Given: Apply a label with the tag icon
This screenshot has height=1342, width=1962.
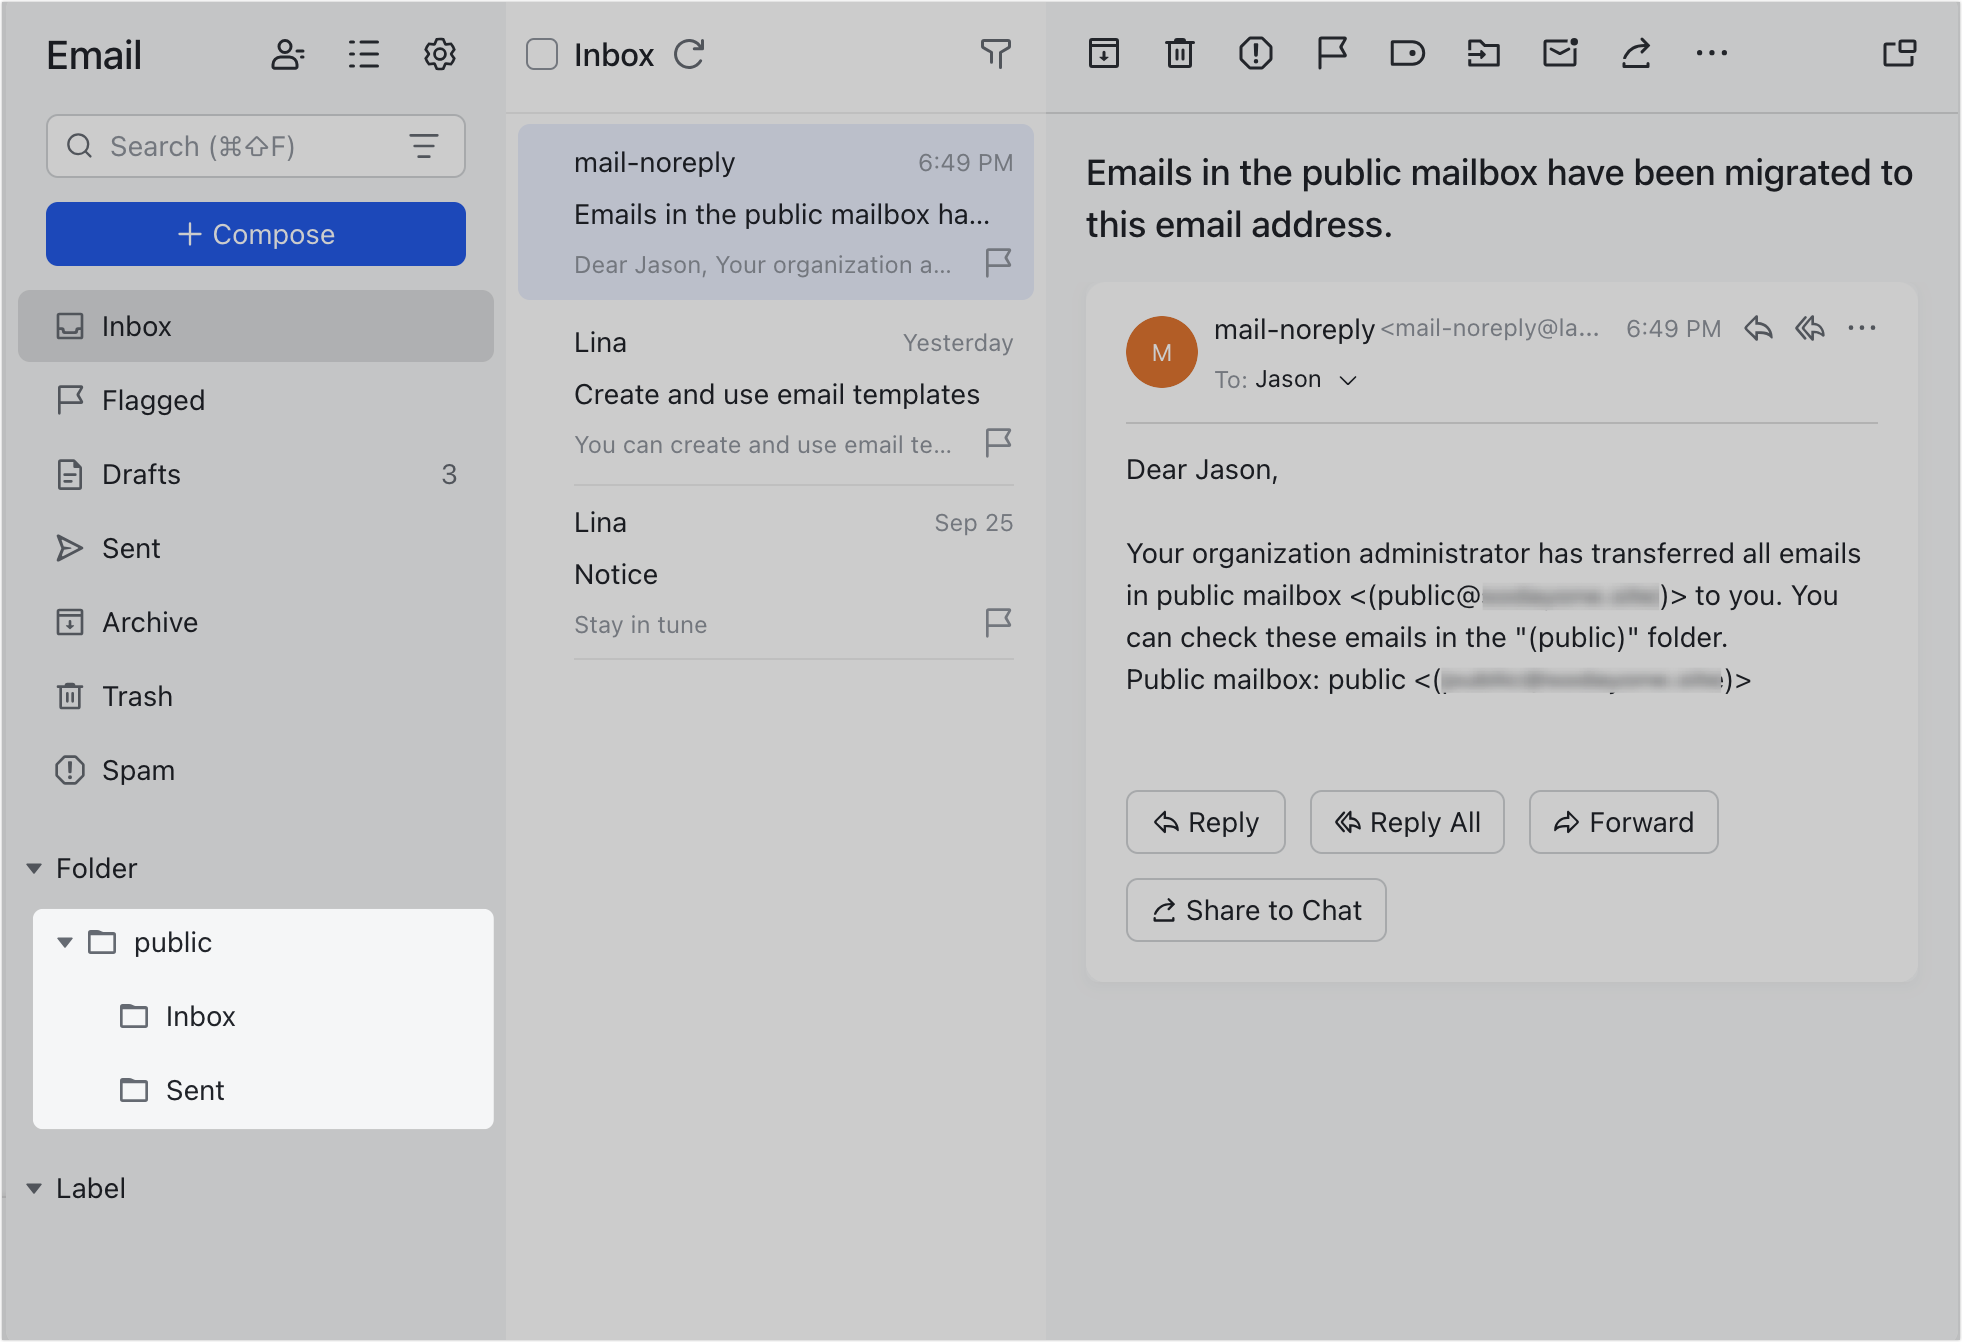Looking at the screenshot, I should point(1408,54).
